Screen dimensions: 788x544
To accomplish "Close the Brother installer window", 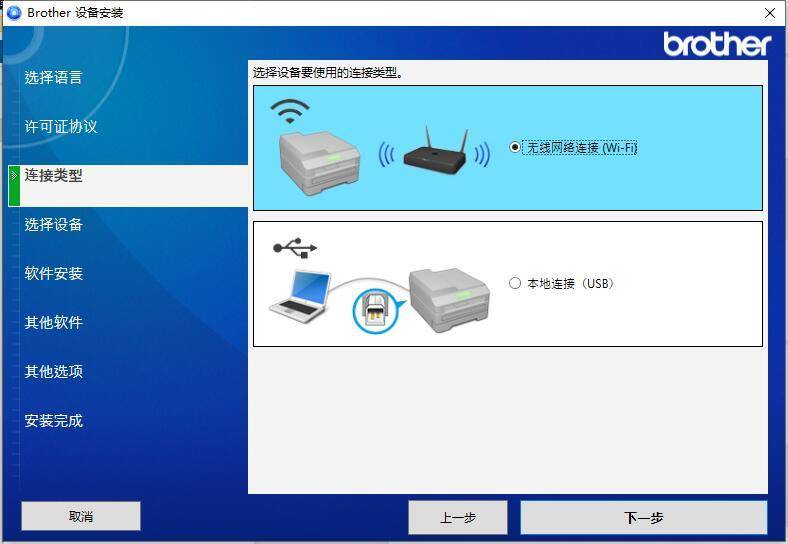I will coord(769,13).
